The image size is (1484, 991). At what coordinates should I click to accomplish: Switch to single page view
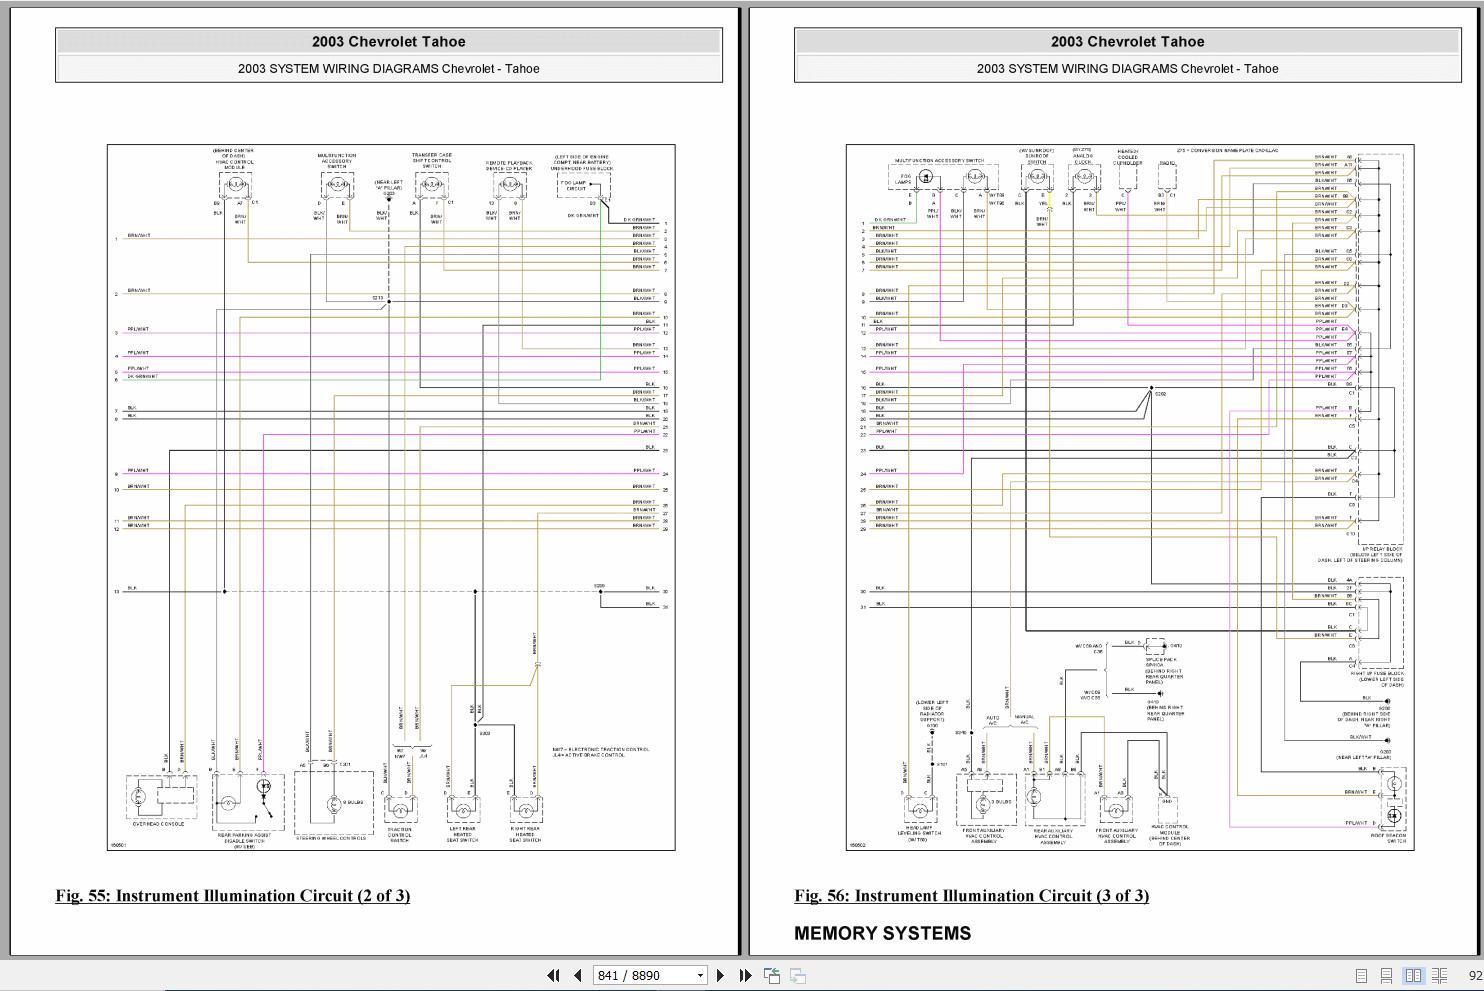1361,975
